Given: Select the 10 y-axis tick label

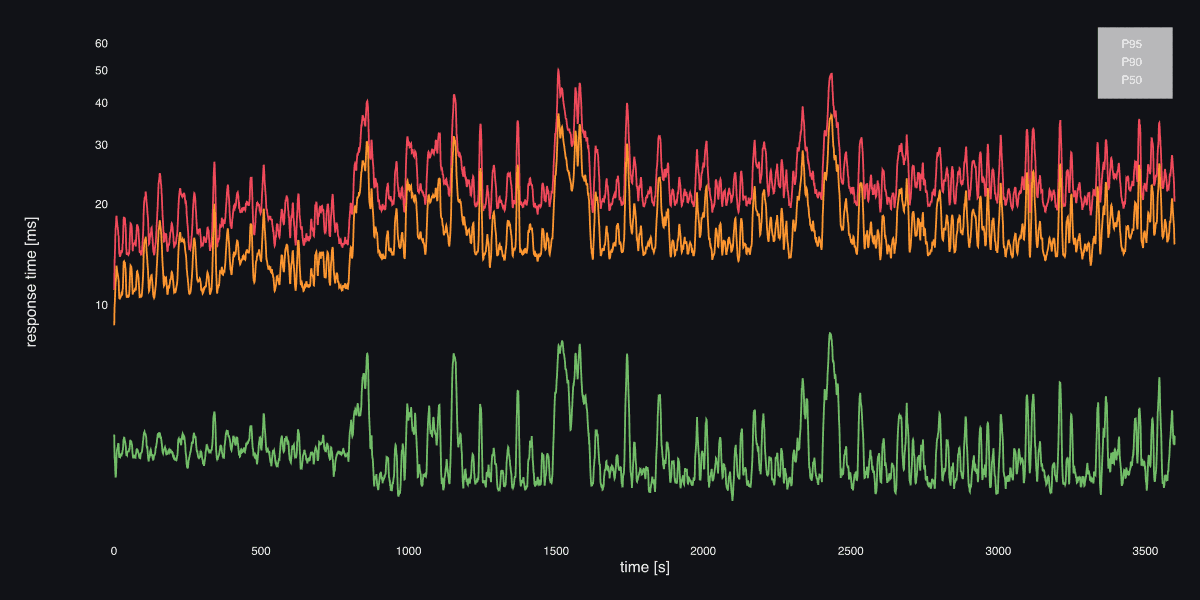Looking at the screenshot, I should [x=101, y=305].
